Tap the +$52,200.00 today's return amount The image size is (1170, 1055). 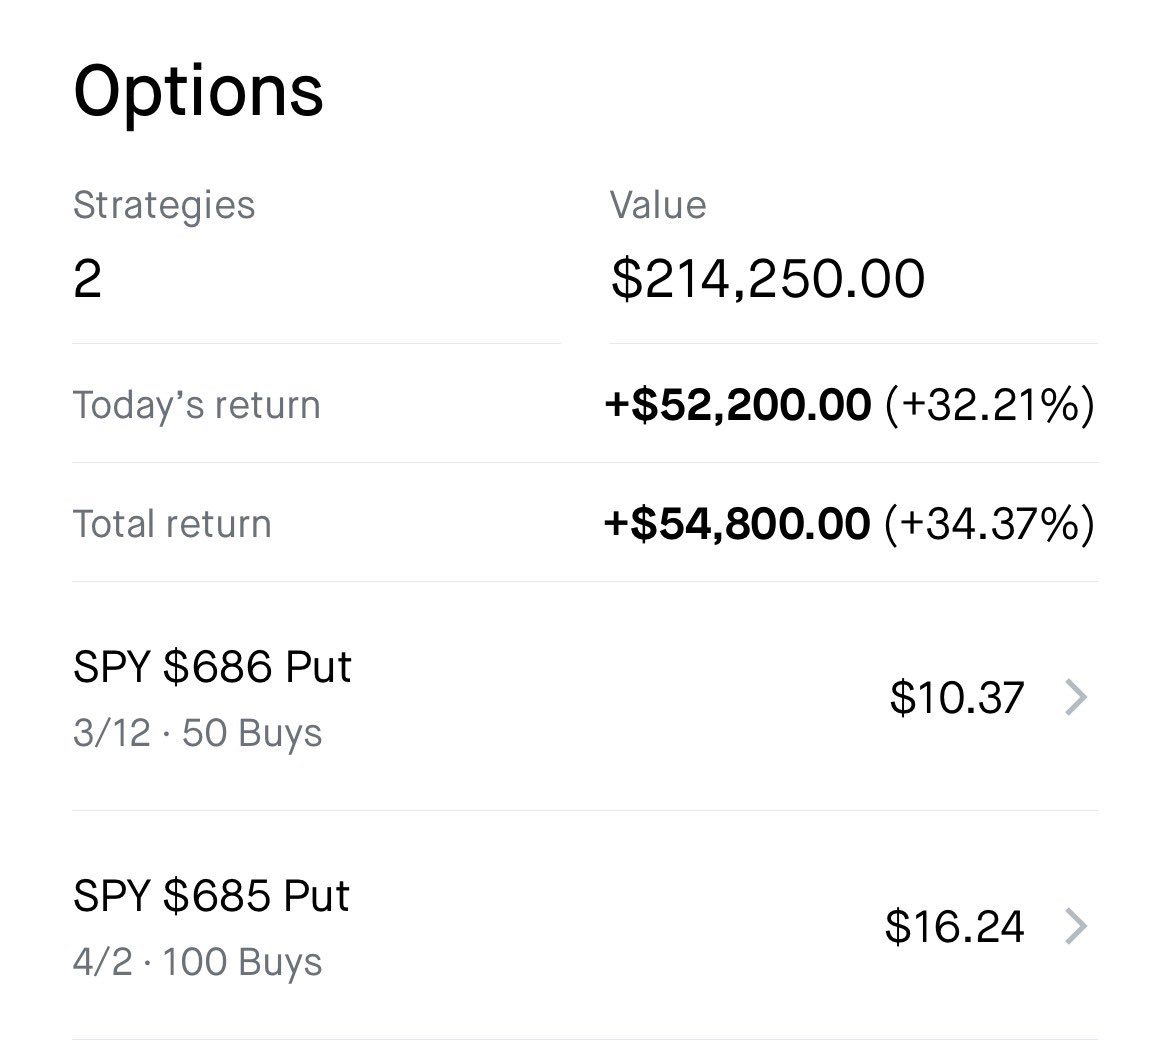pos(737,406)
